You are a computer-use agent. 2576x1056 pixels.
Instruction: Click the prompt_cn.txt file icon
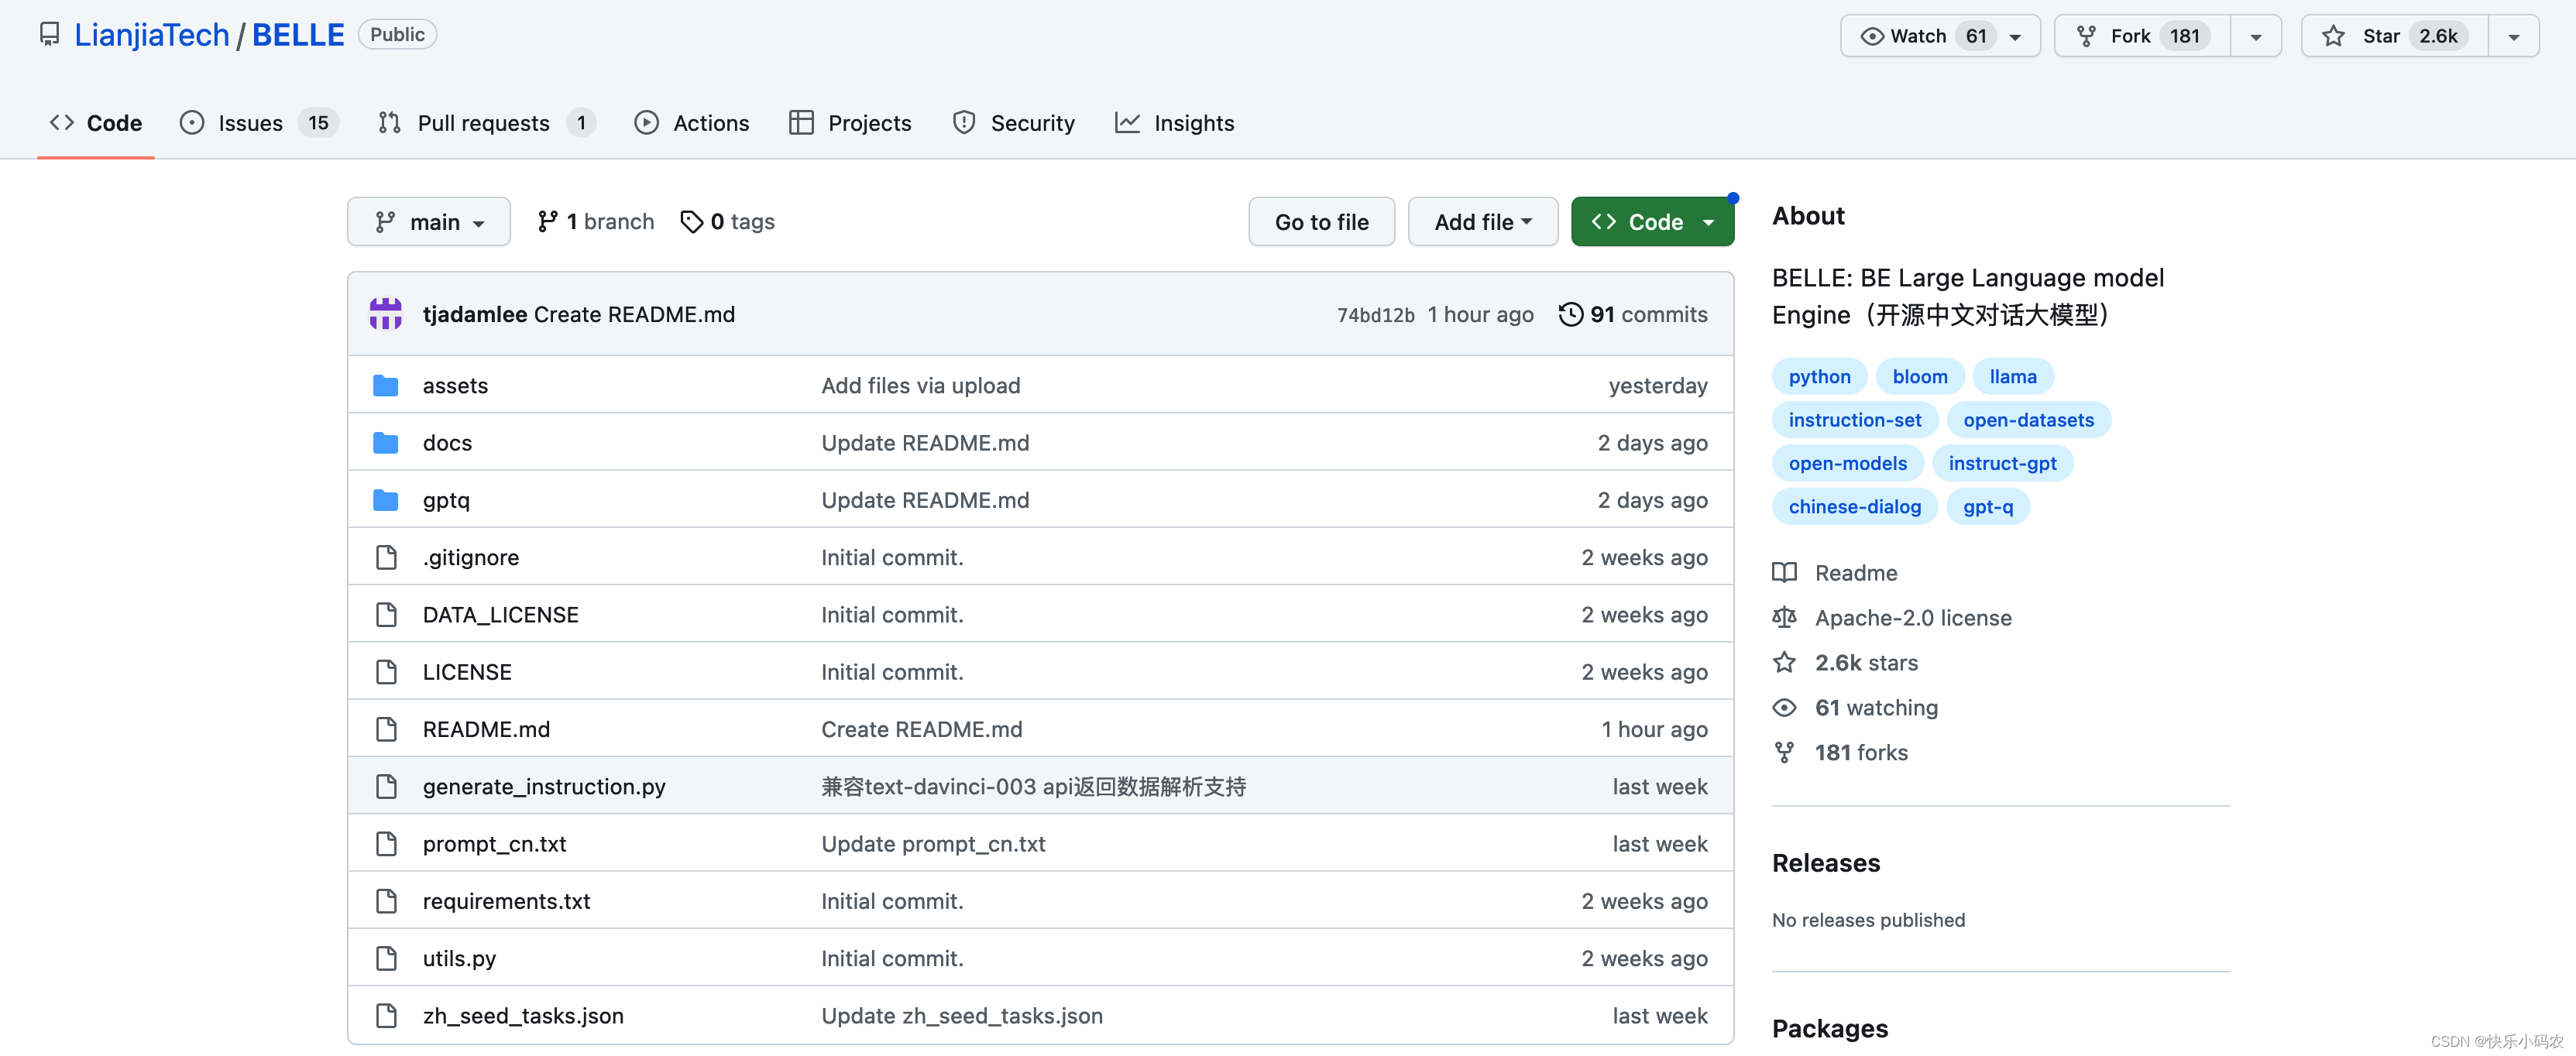coord(386,844)
